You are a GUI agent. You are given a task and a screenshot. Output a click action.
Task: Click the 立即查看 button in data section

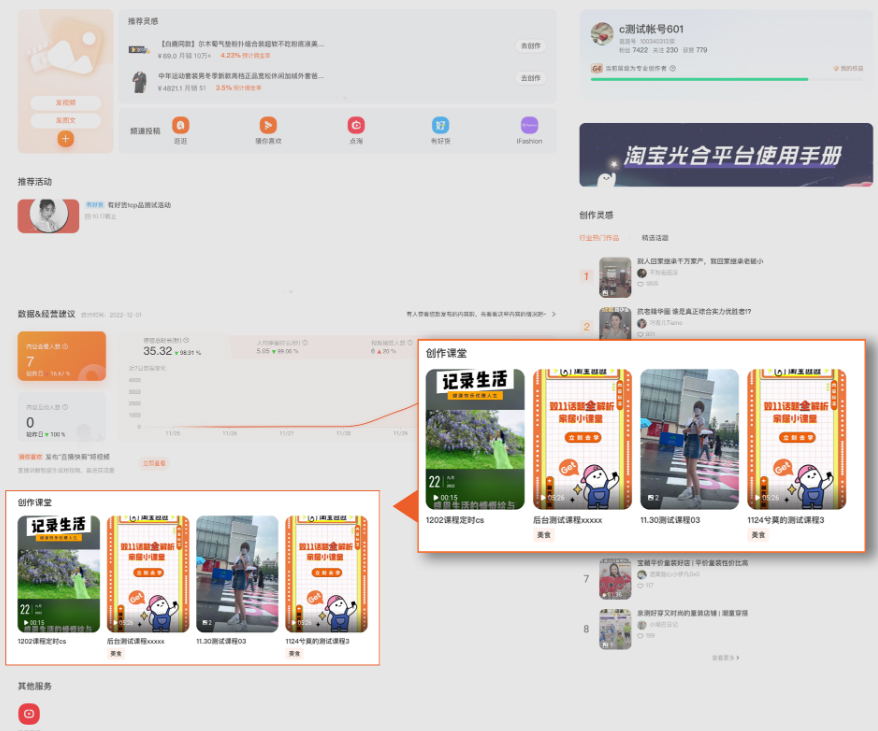coord(152,462)
